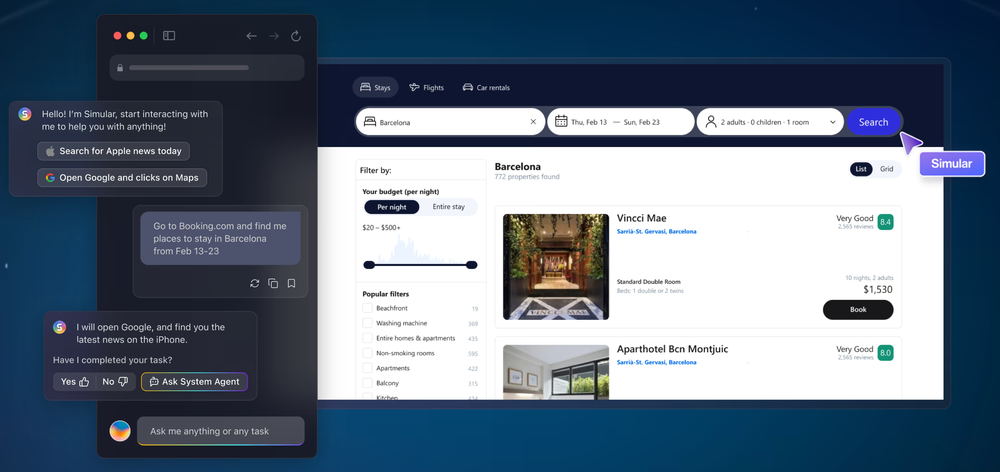Open the Car rentals tab
The width and height of the screenshot is (1000, 472).
click(x=486, y=87)
